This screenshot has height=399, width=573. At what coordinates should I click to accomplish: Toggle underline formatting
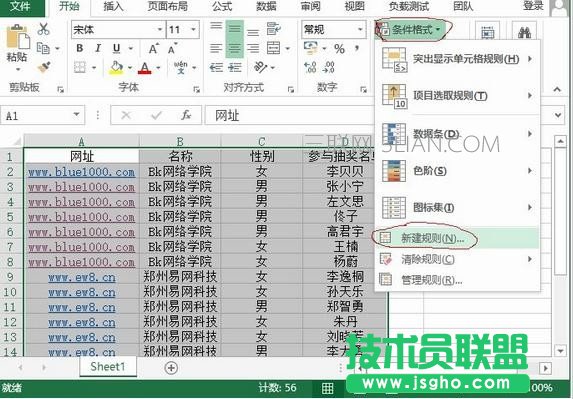117,48
